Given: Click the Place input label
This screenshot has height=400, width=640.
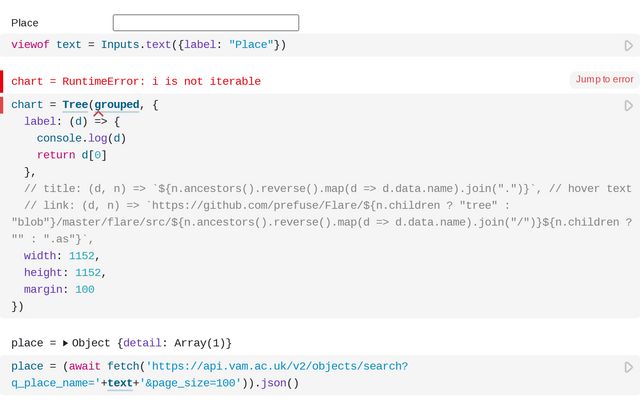Looking at the screenshot, I should point(25,23).
